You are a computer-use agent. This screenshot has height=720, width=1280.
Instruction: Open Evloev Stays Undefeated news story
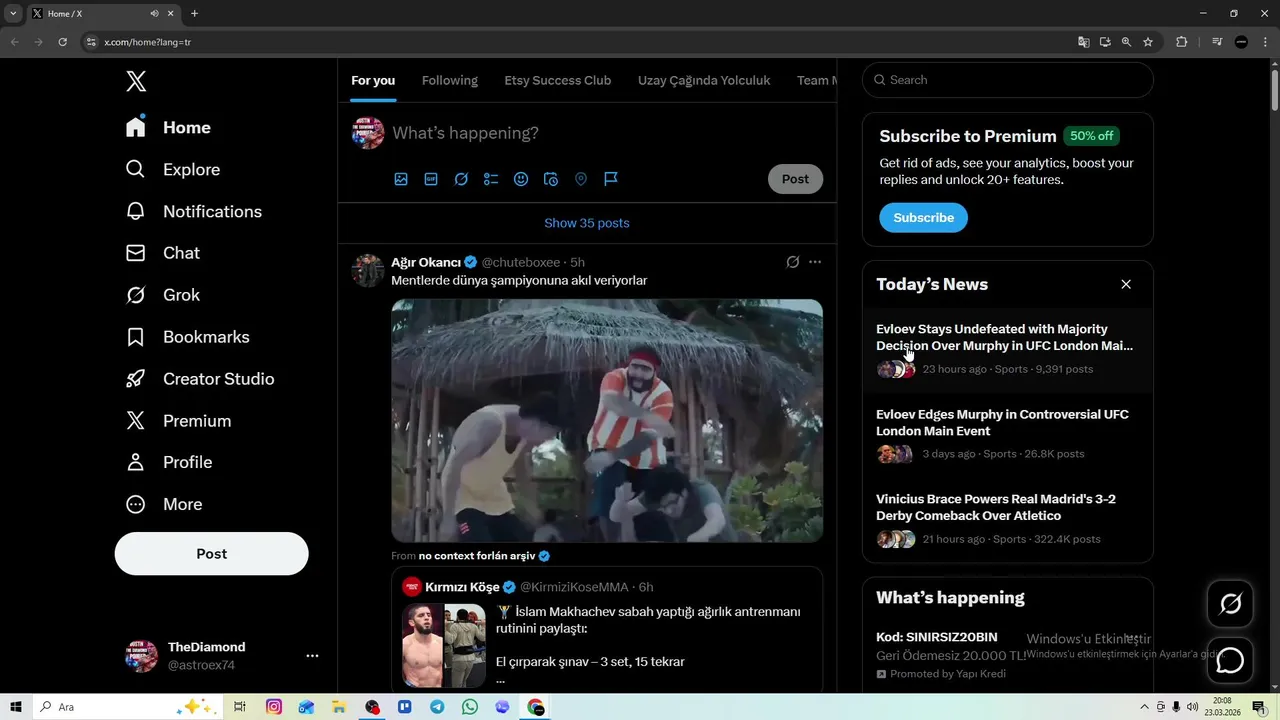click(1008, 348)
